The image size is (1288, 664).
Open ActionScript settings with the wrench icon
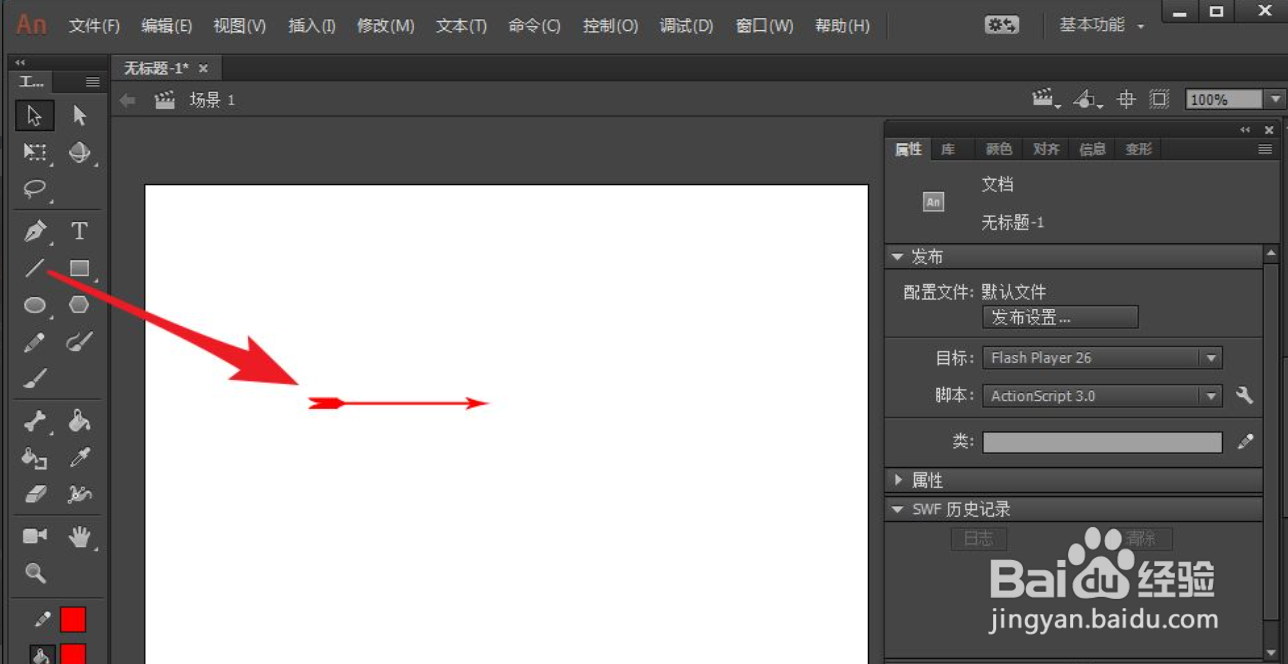click(x=1245, y=395)
